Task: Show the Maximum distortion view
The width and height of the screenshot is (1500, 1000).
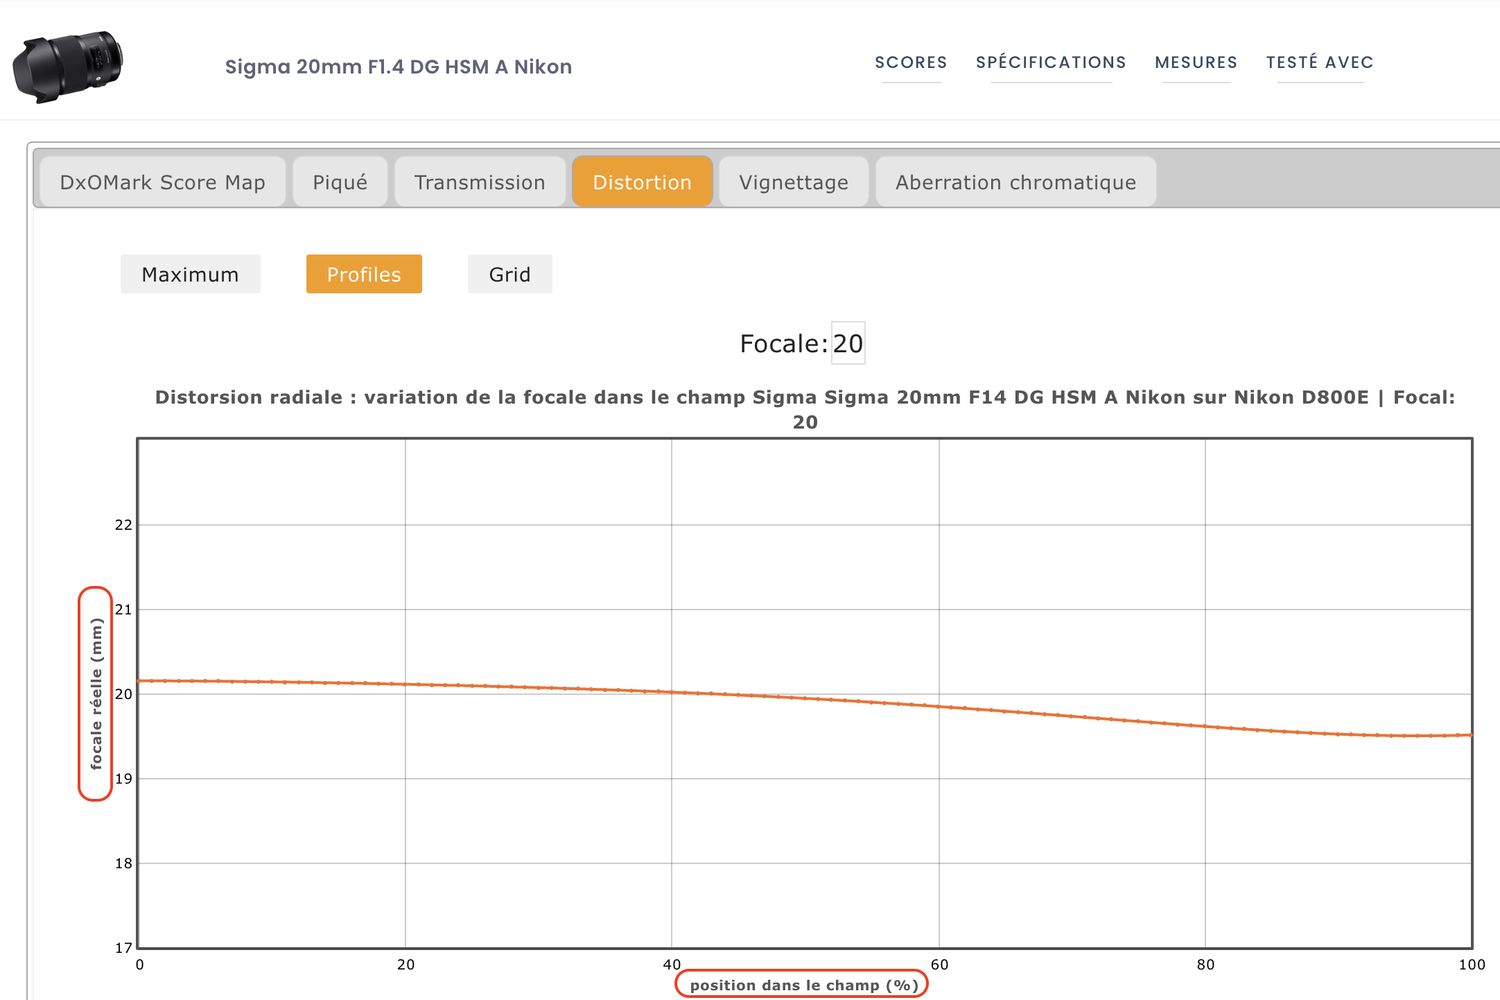Action: pyautogui.click(x=190, y=274)
